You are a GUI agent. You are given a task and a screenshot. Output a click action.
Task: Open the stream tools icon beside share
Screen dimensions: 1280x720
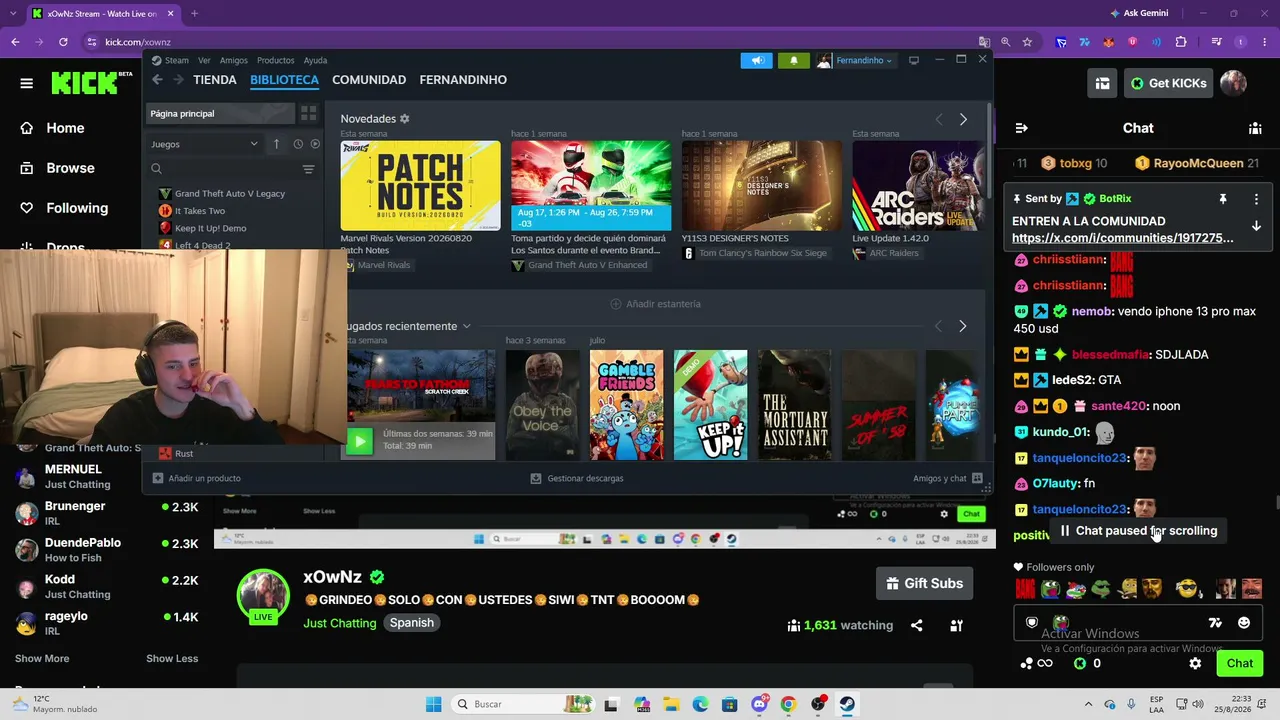[x=956, y=626]
